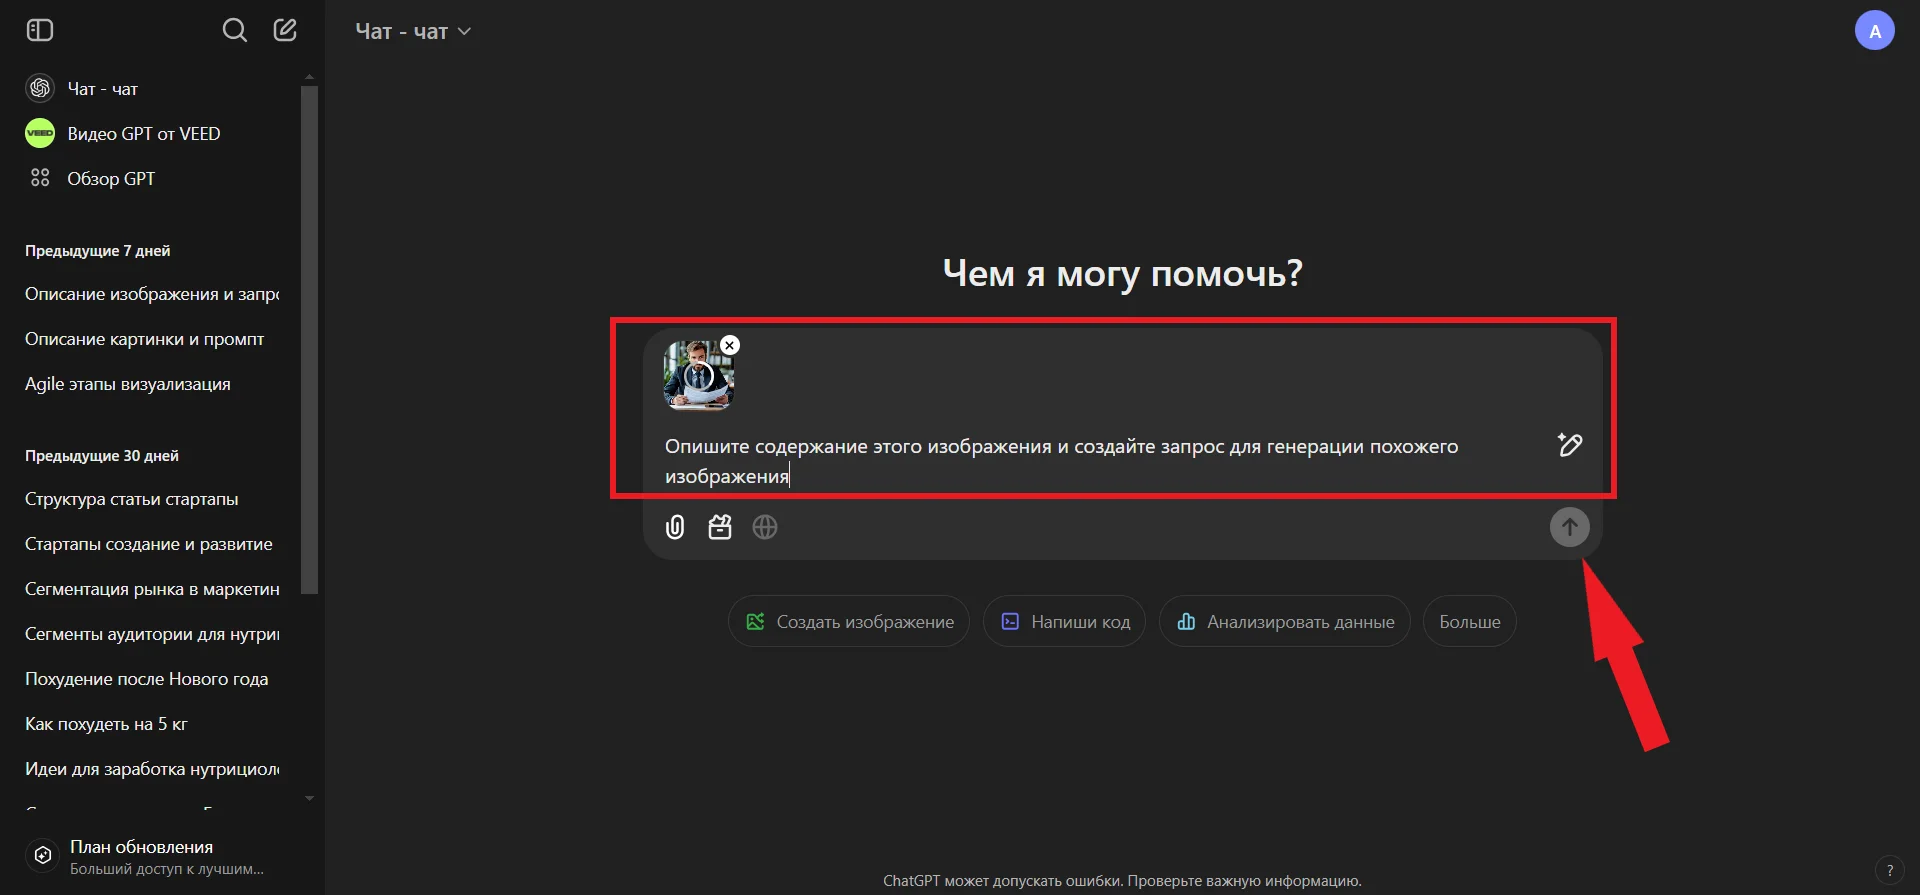Open the question mark help icon
The image size is (1920, 895).
click(1889, 870)
